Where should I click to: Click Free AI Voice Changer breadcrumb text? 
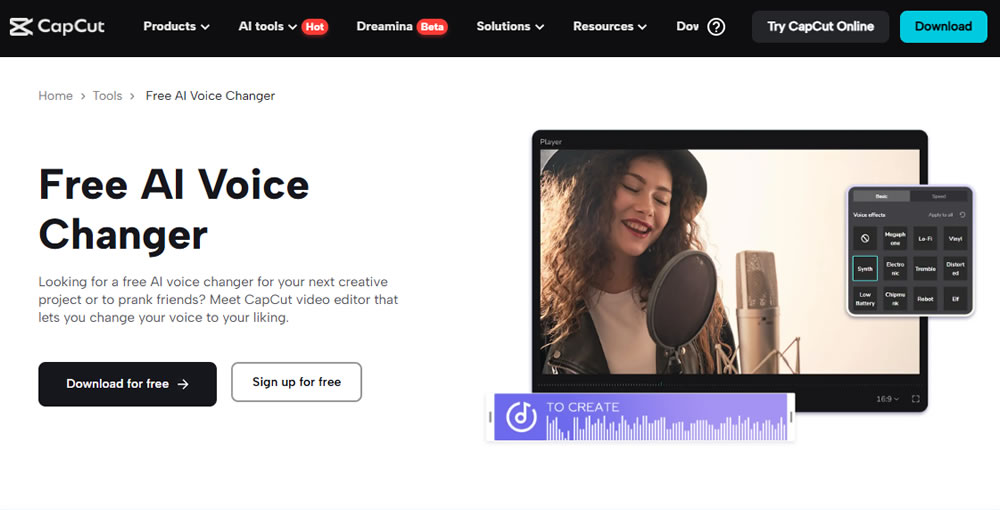tap(210, 96)
